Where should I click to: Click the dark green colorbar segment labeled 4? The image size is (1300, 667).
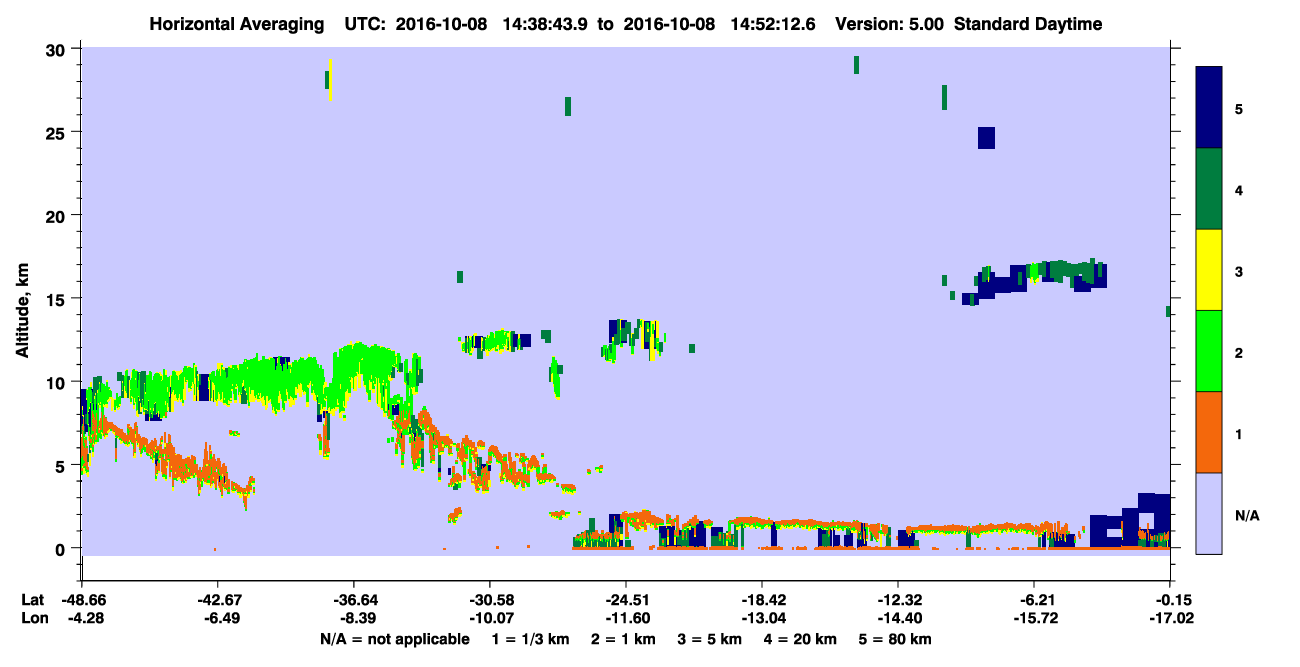point(1209,189)
